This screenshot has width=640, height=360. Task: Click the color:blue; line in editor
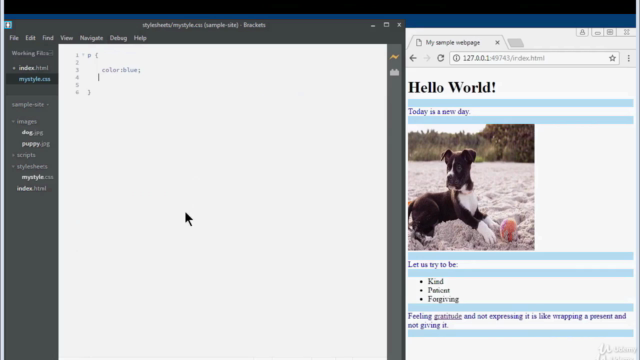(x=121, y=70)
